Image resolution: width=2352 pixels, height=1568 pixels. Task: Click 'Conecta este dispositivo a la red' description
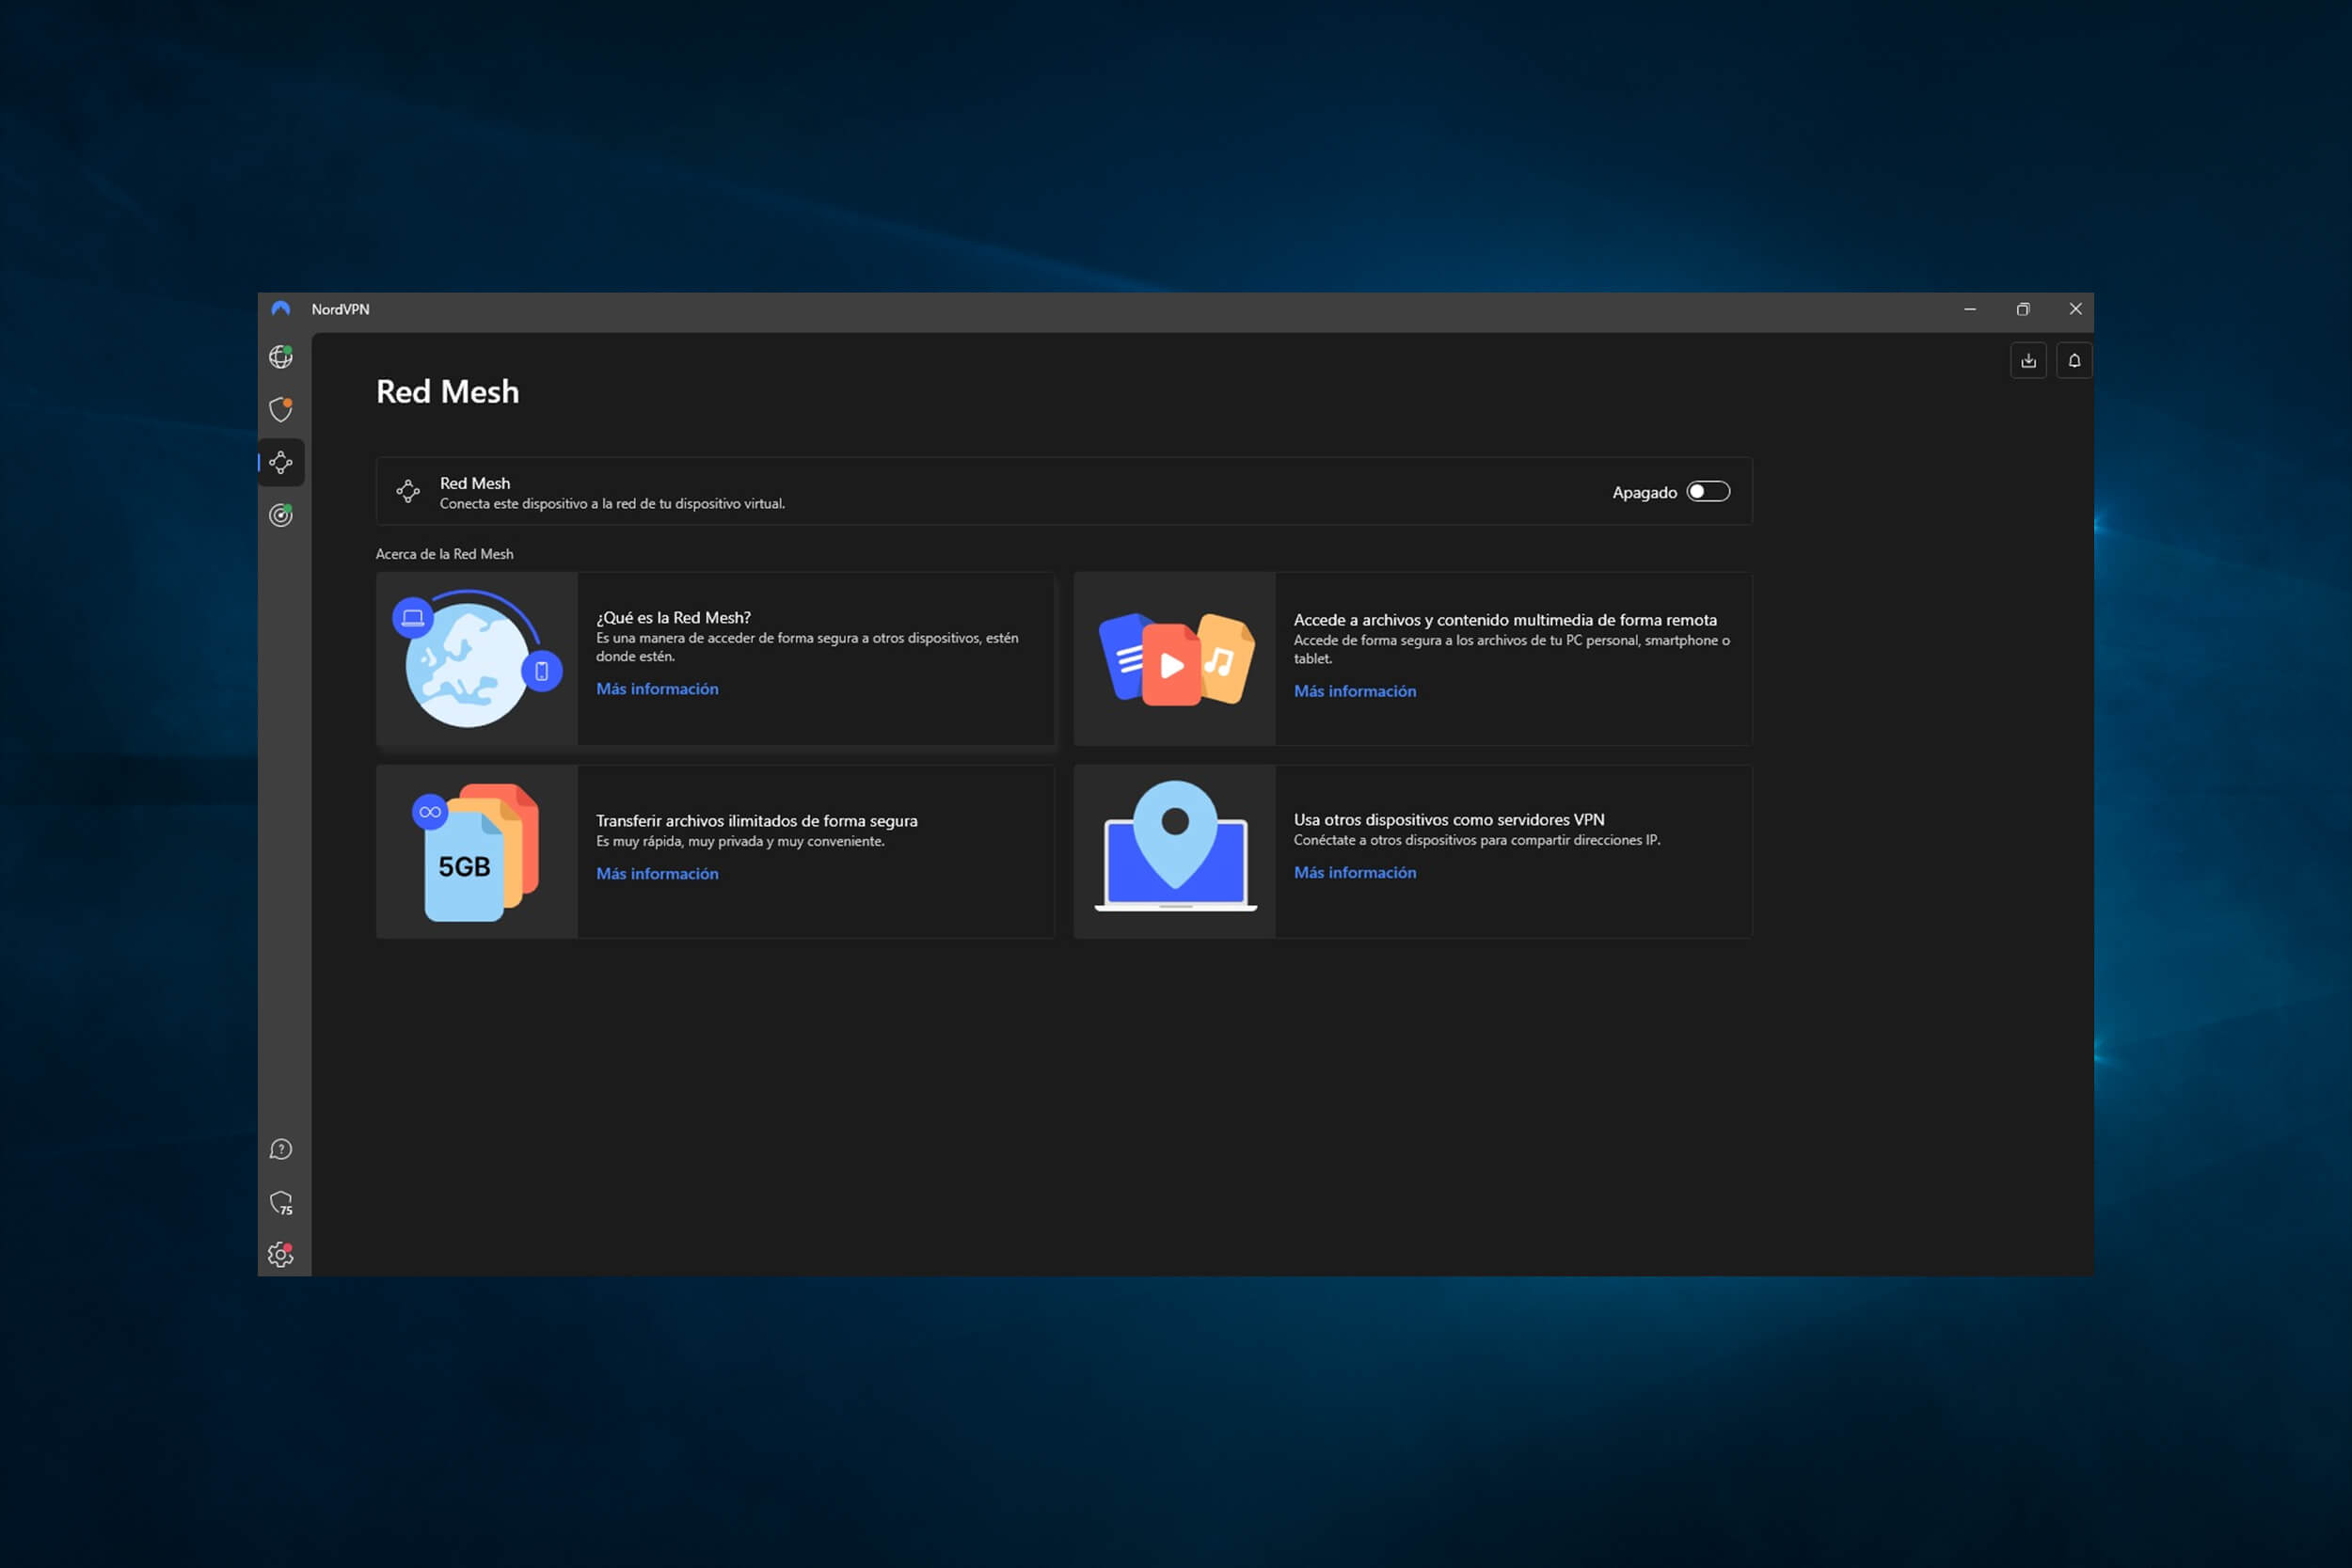click(x=612, y=504)
